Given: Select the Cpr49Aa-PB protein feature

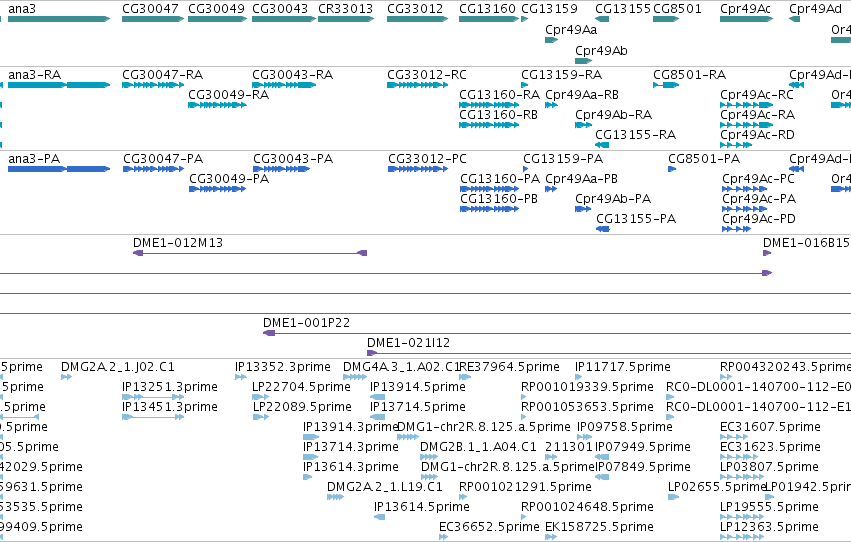Looking at the screenshot, I should (x=551, y=189).
